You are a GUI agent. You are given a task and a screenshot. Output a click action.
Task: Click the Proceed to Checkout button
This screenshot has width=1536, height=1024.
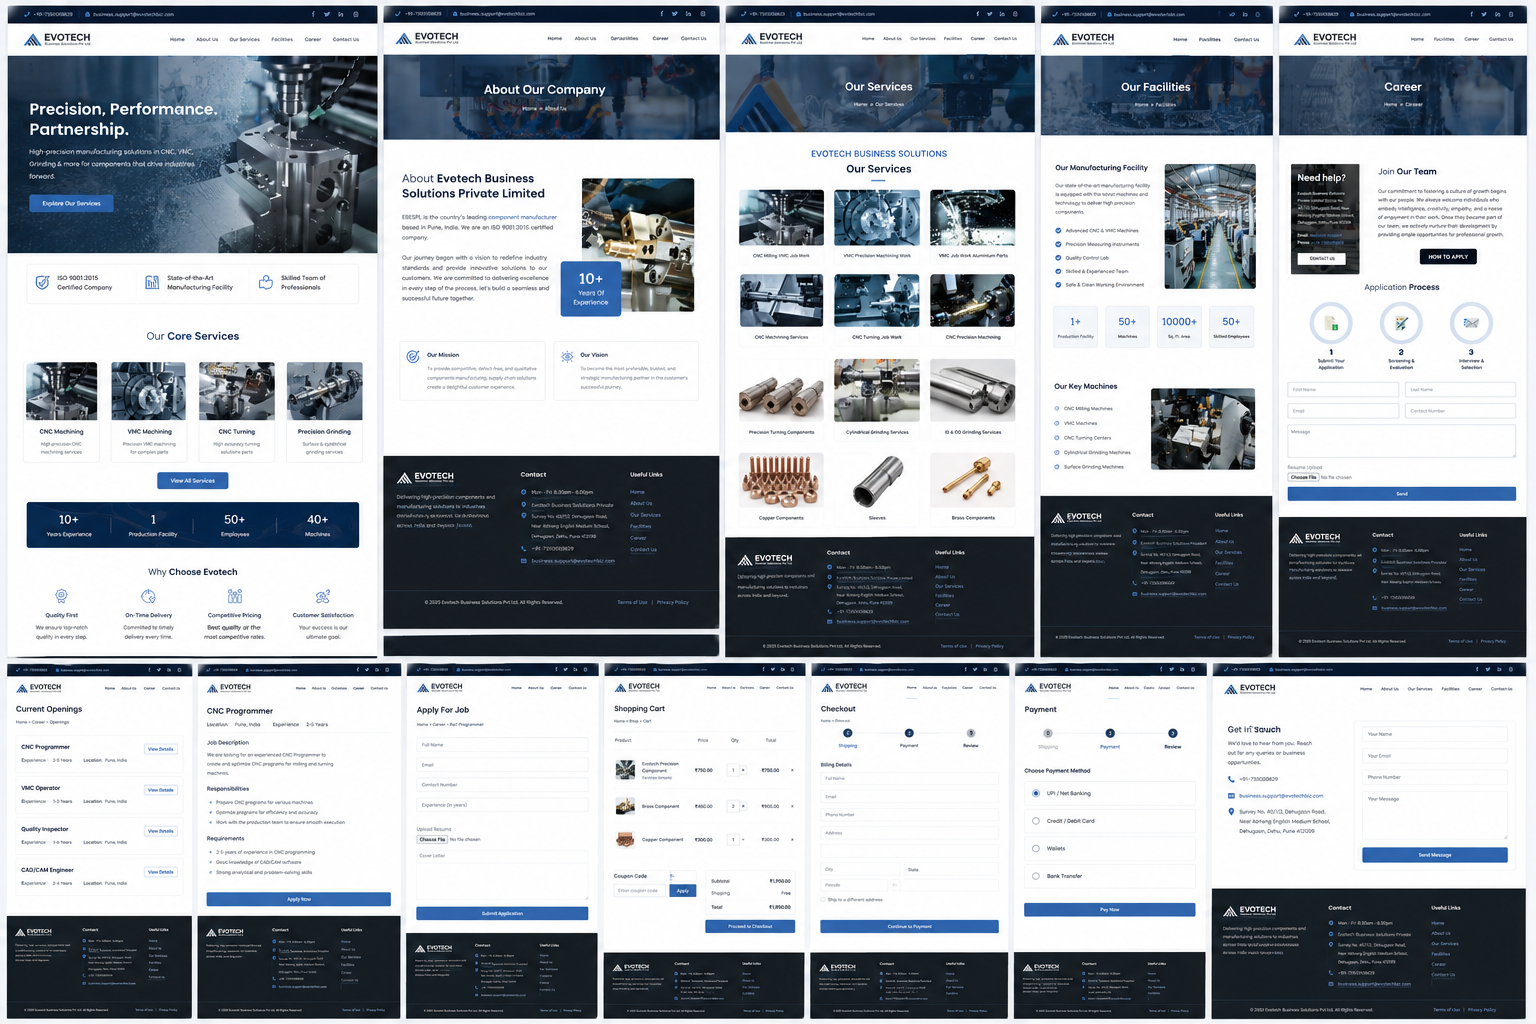[750, 927]
